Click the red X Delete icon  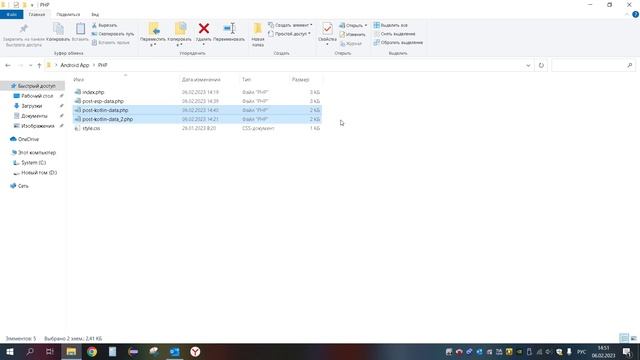pos(204,28)
